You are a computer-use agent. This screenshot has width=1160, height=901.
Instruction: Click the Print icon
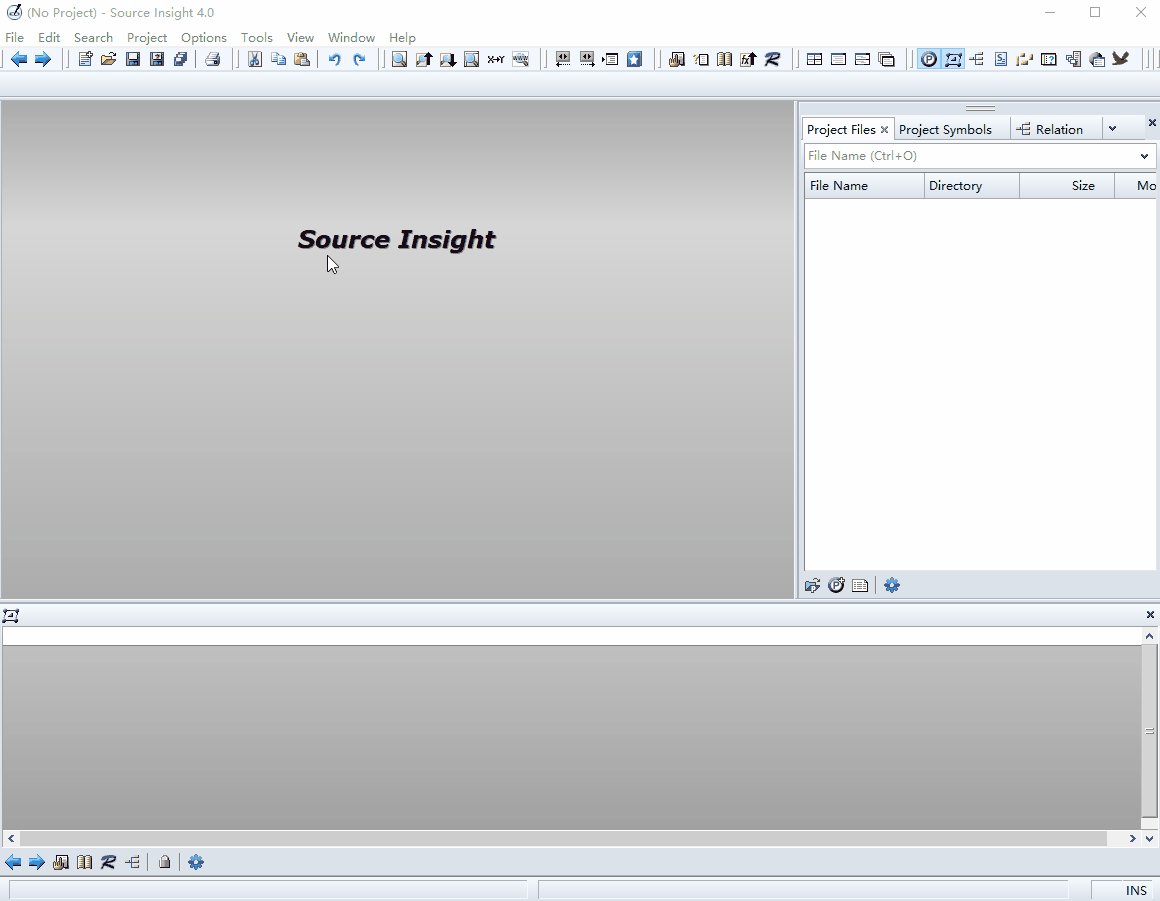tap(213, 59)
